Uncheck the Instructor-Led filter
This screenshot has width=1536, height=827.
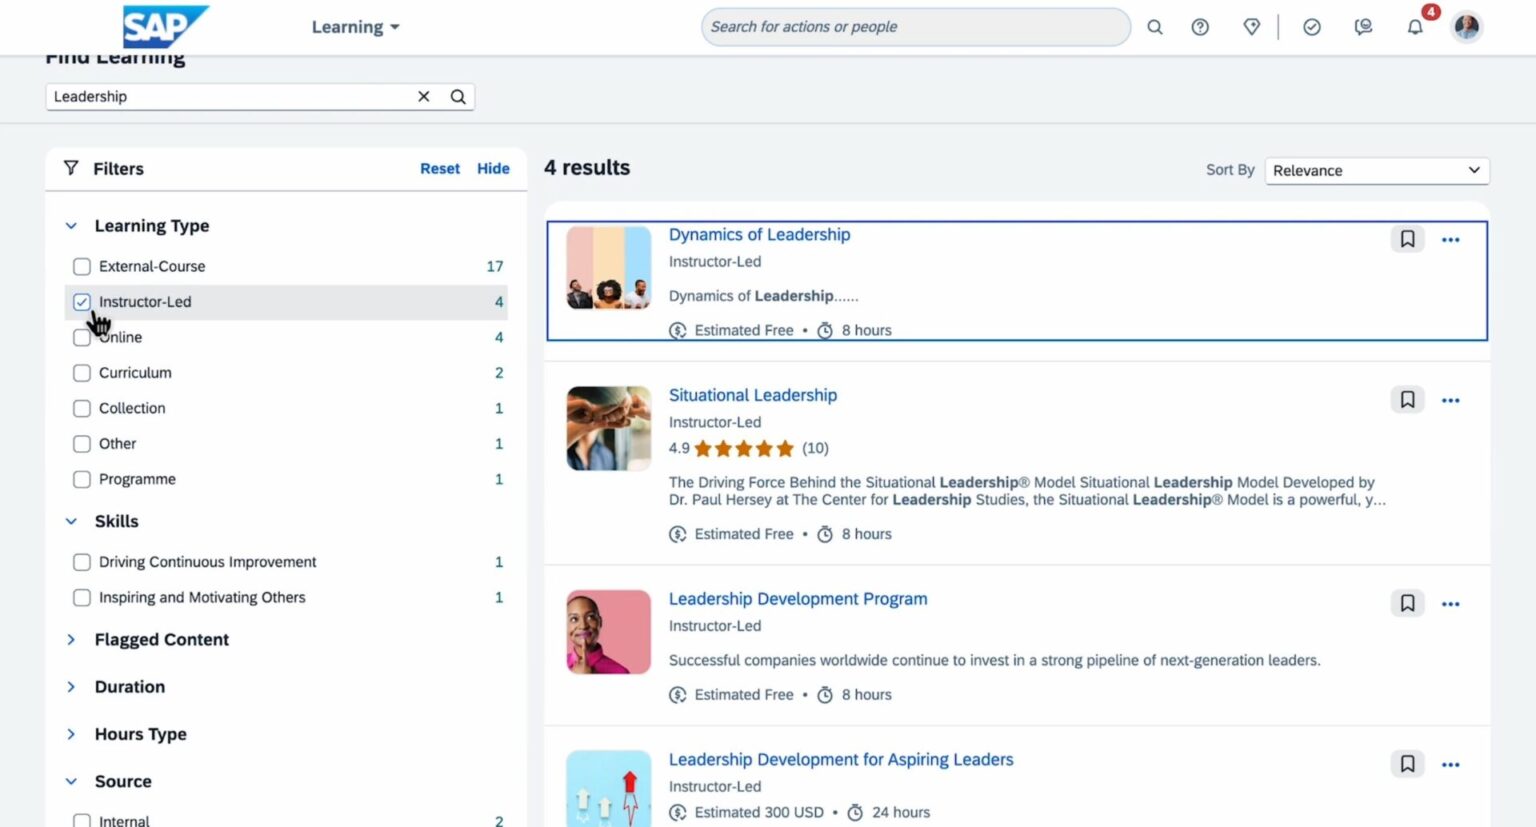coord(81,301)
